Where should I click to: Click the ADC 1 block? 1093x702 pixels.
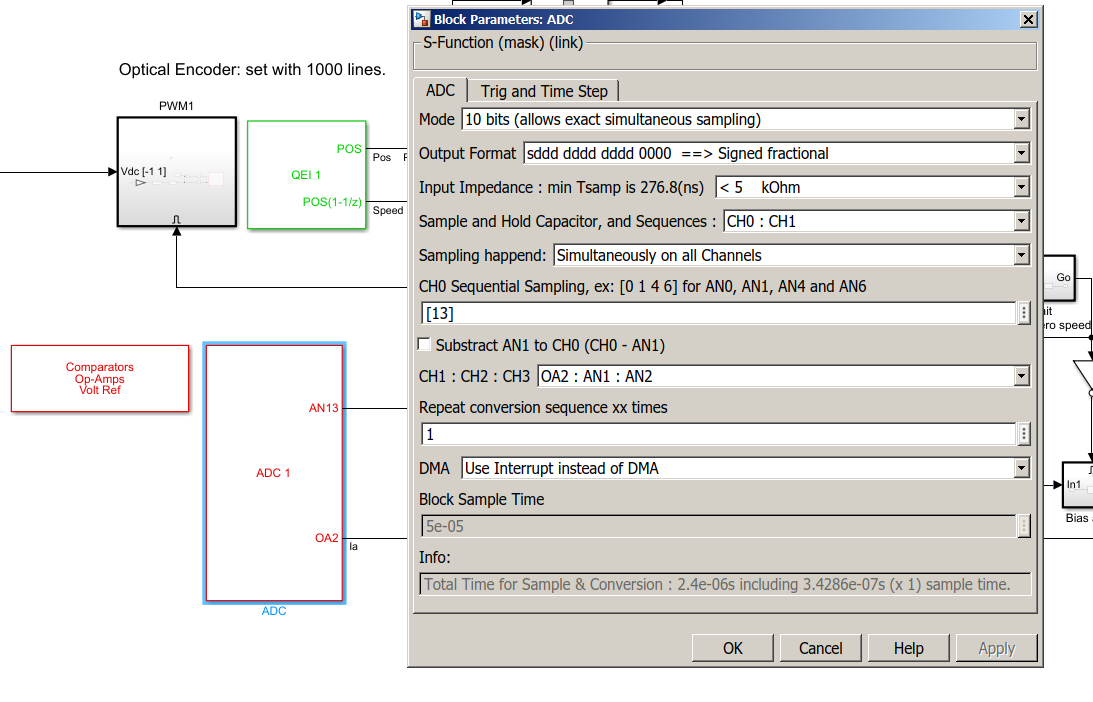[274, 473]
